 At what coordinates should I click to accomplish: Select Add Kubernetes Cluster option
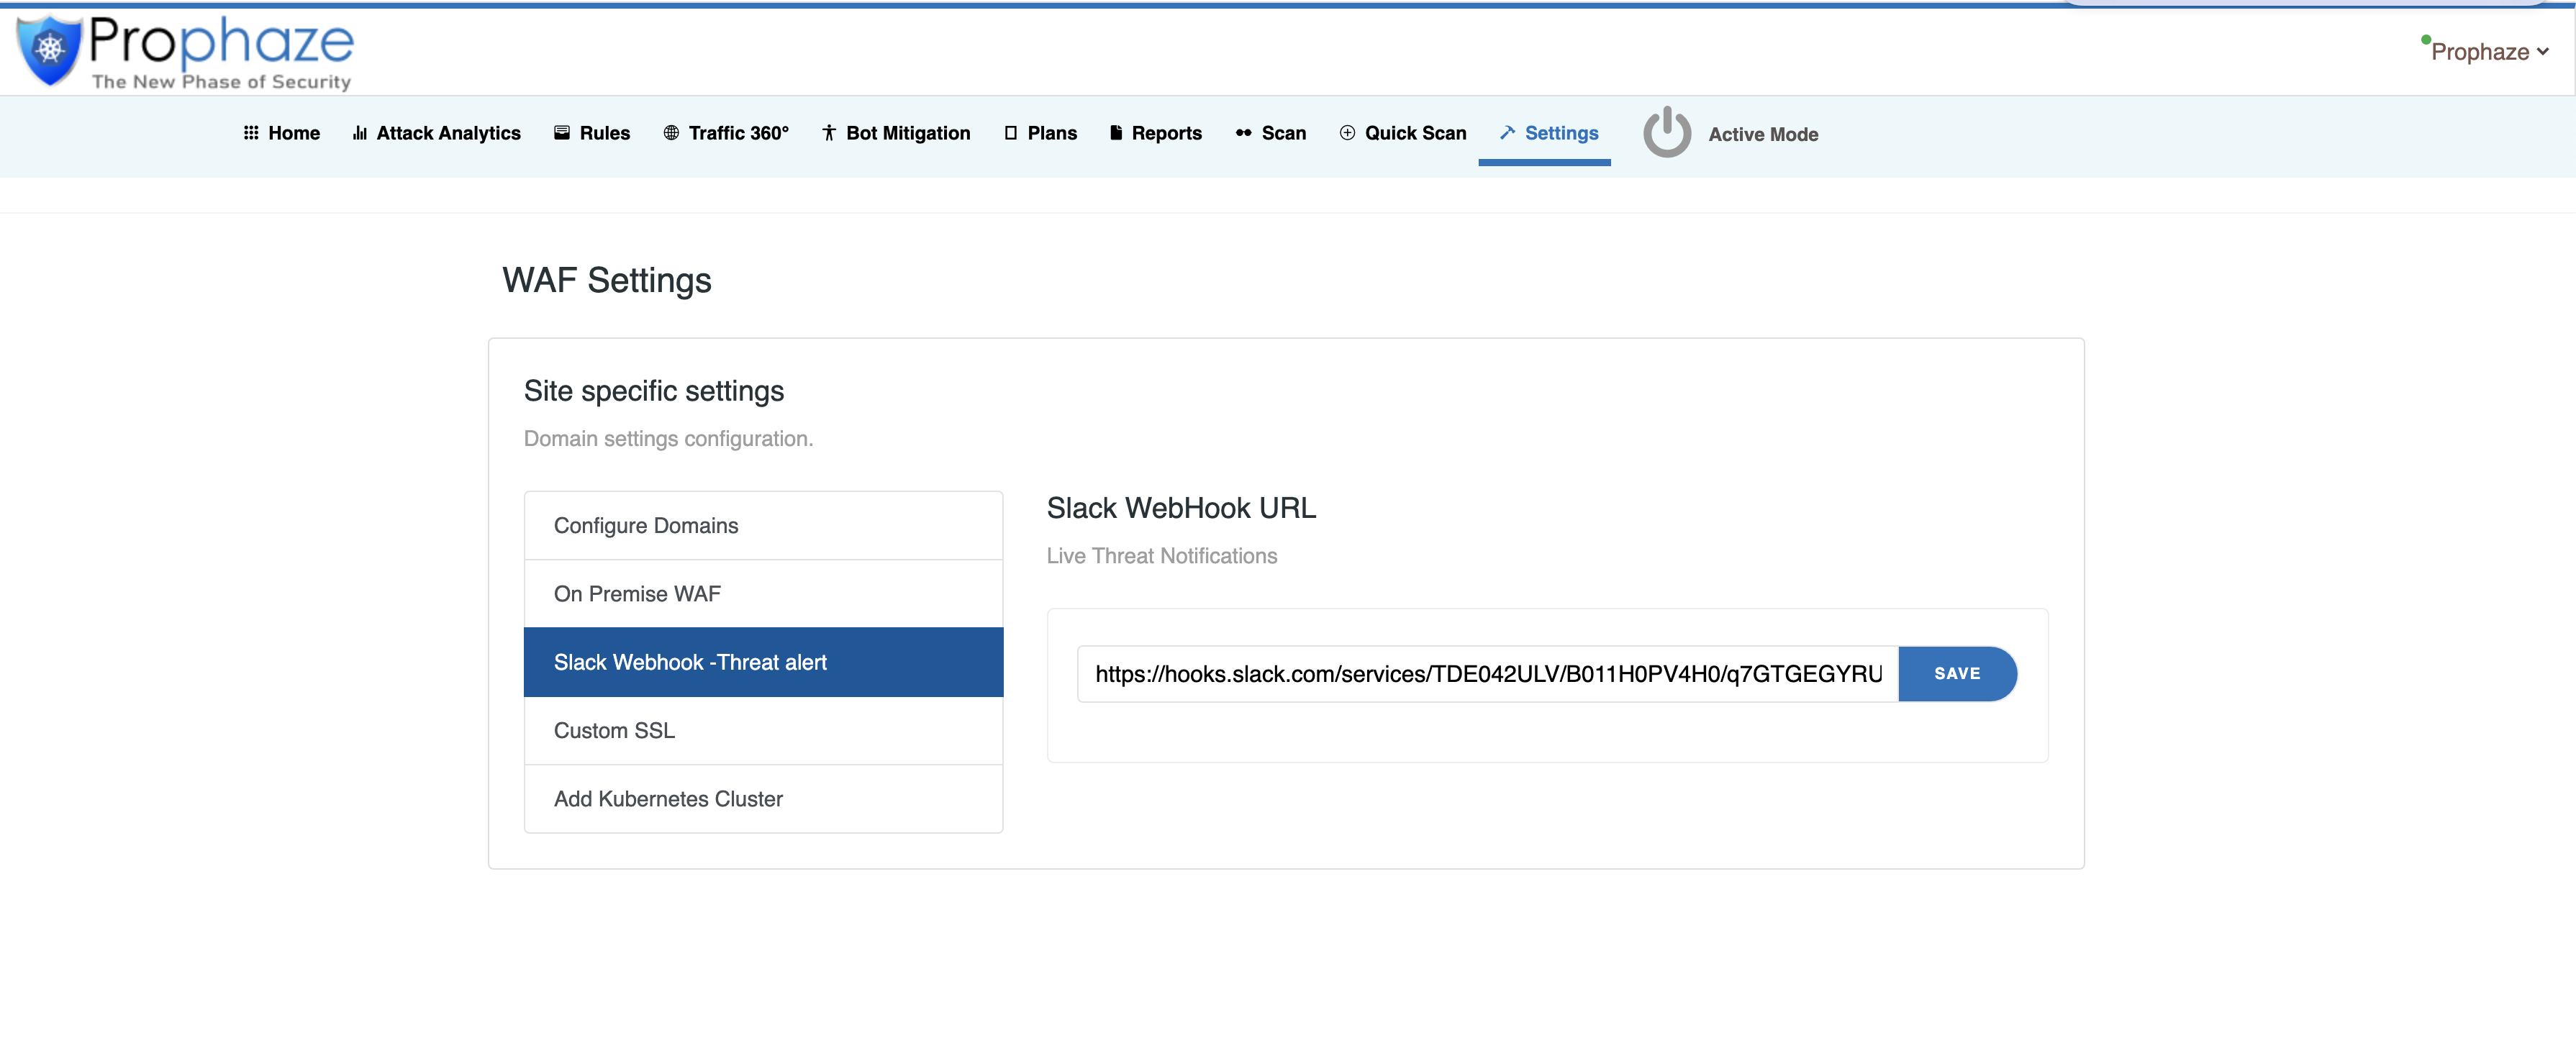[763, 799]
